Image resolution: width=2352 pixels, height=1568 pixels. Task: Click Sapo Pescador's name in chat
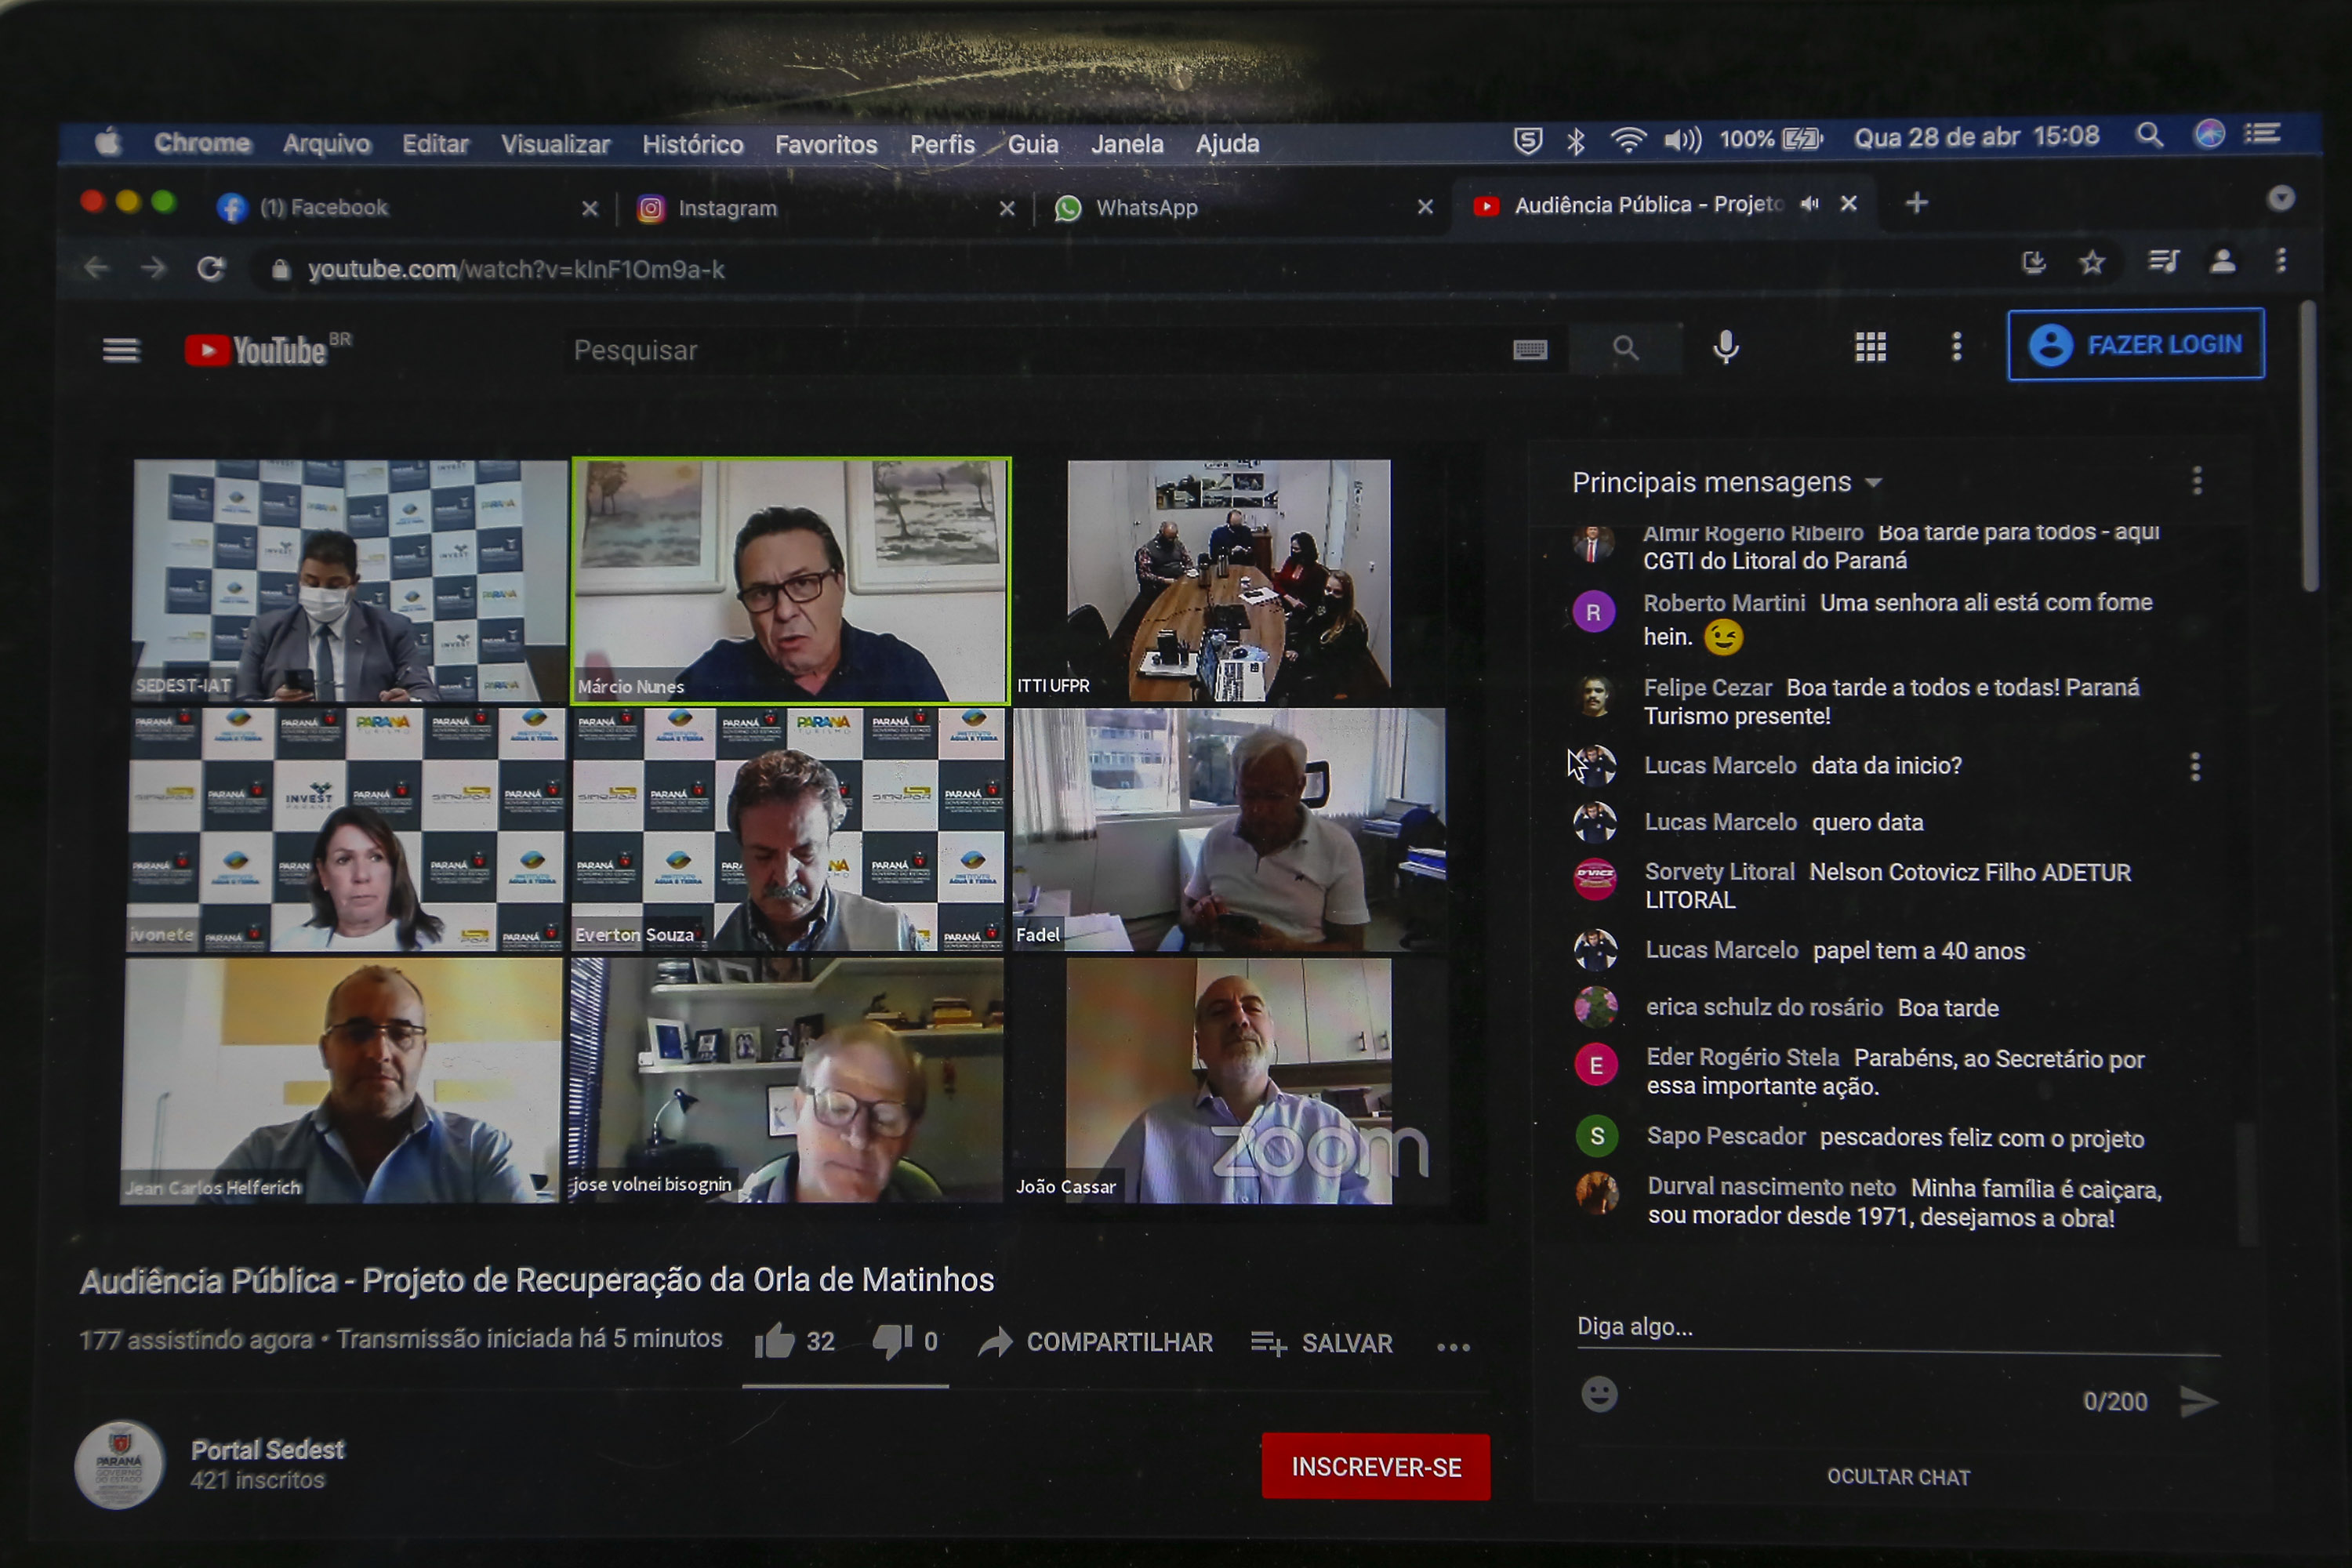(x=1726, y=1136)
